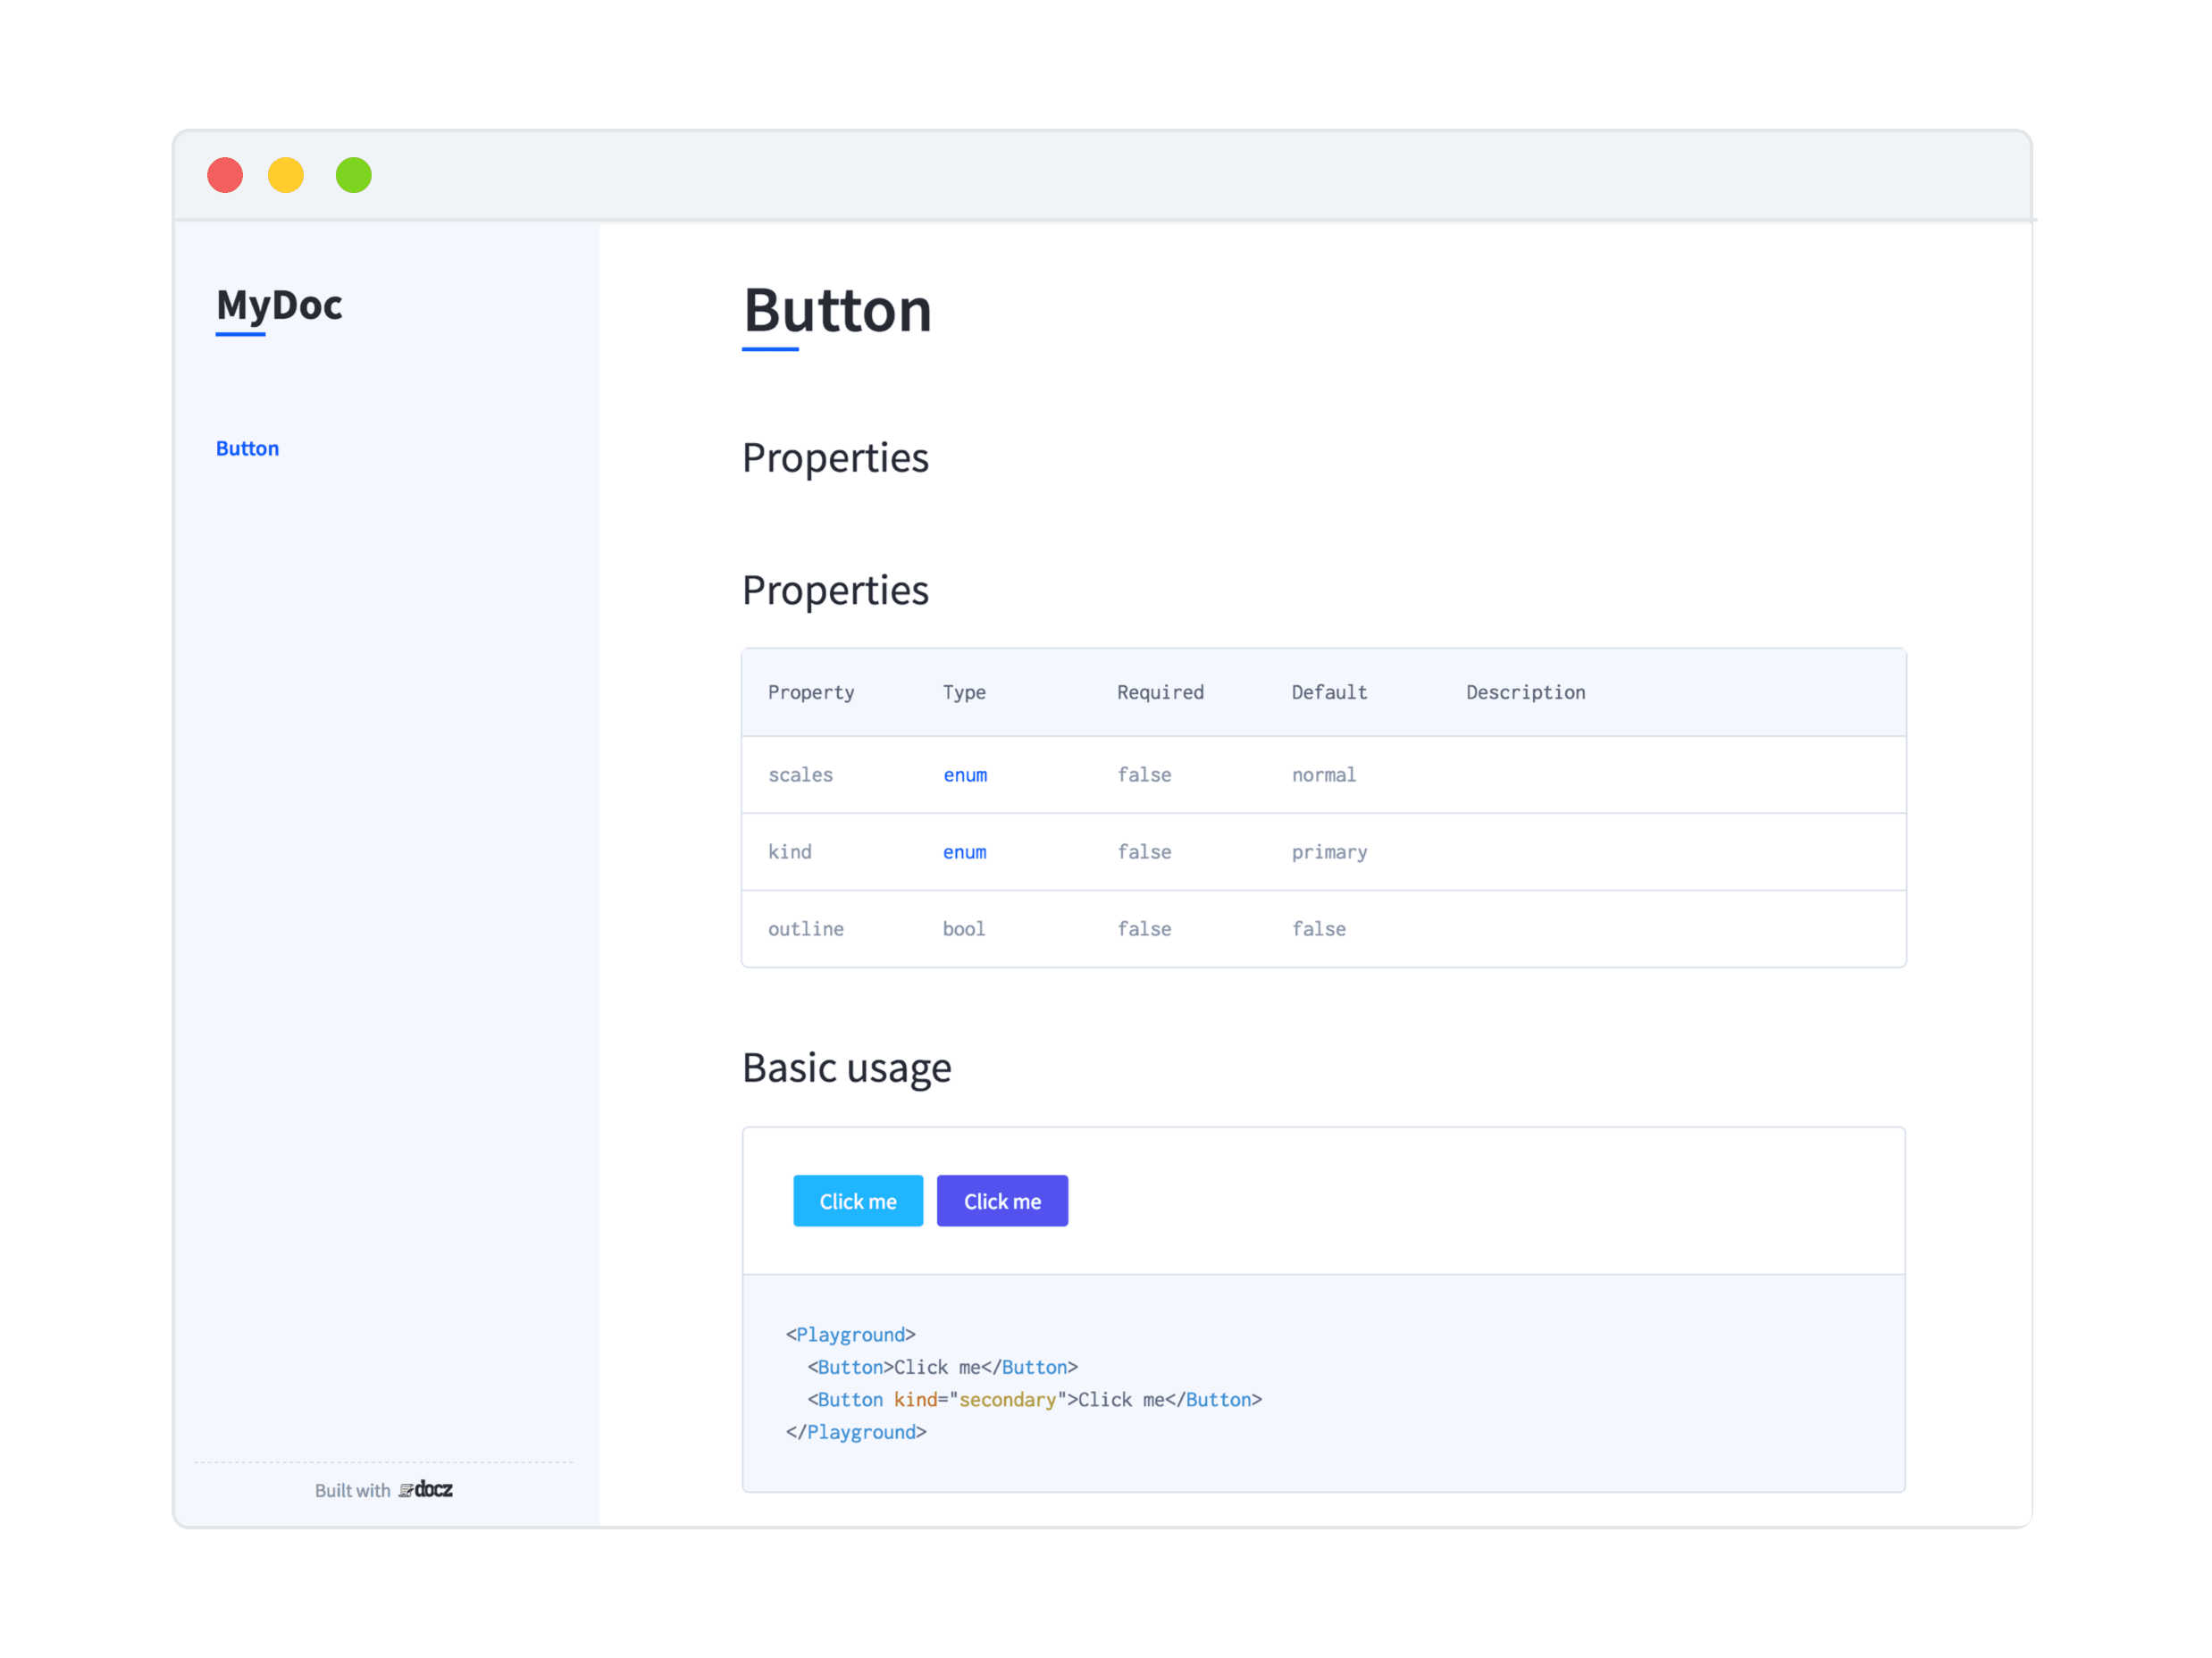The image size is (2212, 1658).
Task: Click the docz logo in sidebar footer
Action: [427, 1490]
